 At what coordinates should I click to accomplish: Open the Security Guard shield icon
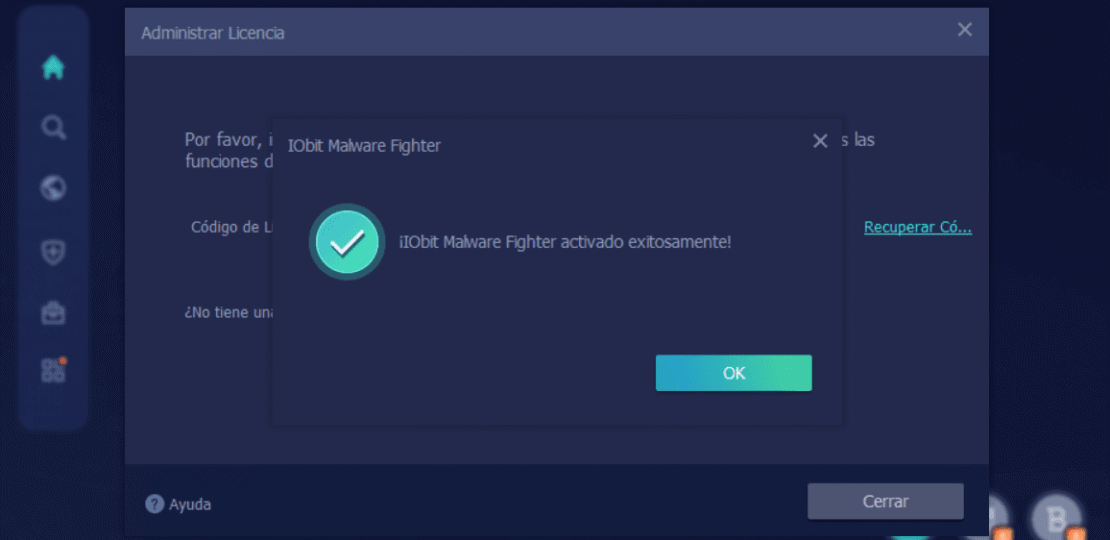point(53,251)
